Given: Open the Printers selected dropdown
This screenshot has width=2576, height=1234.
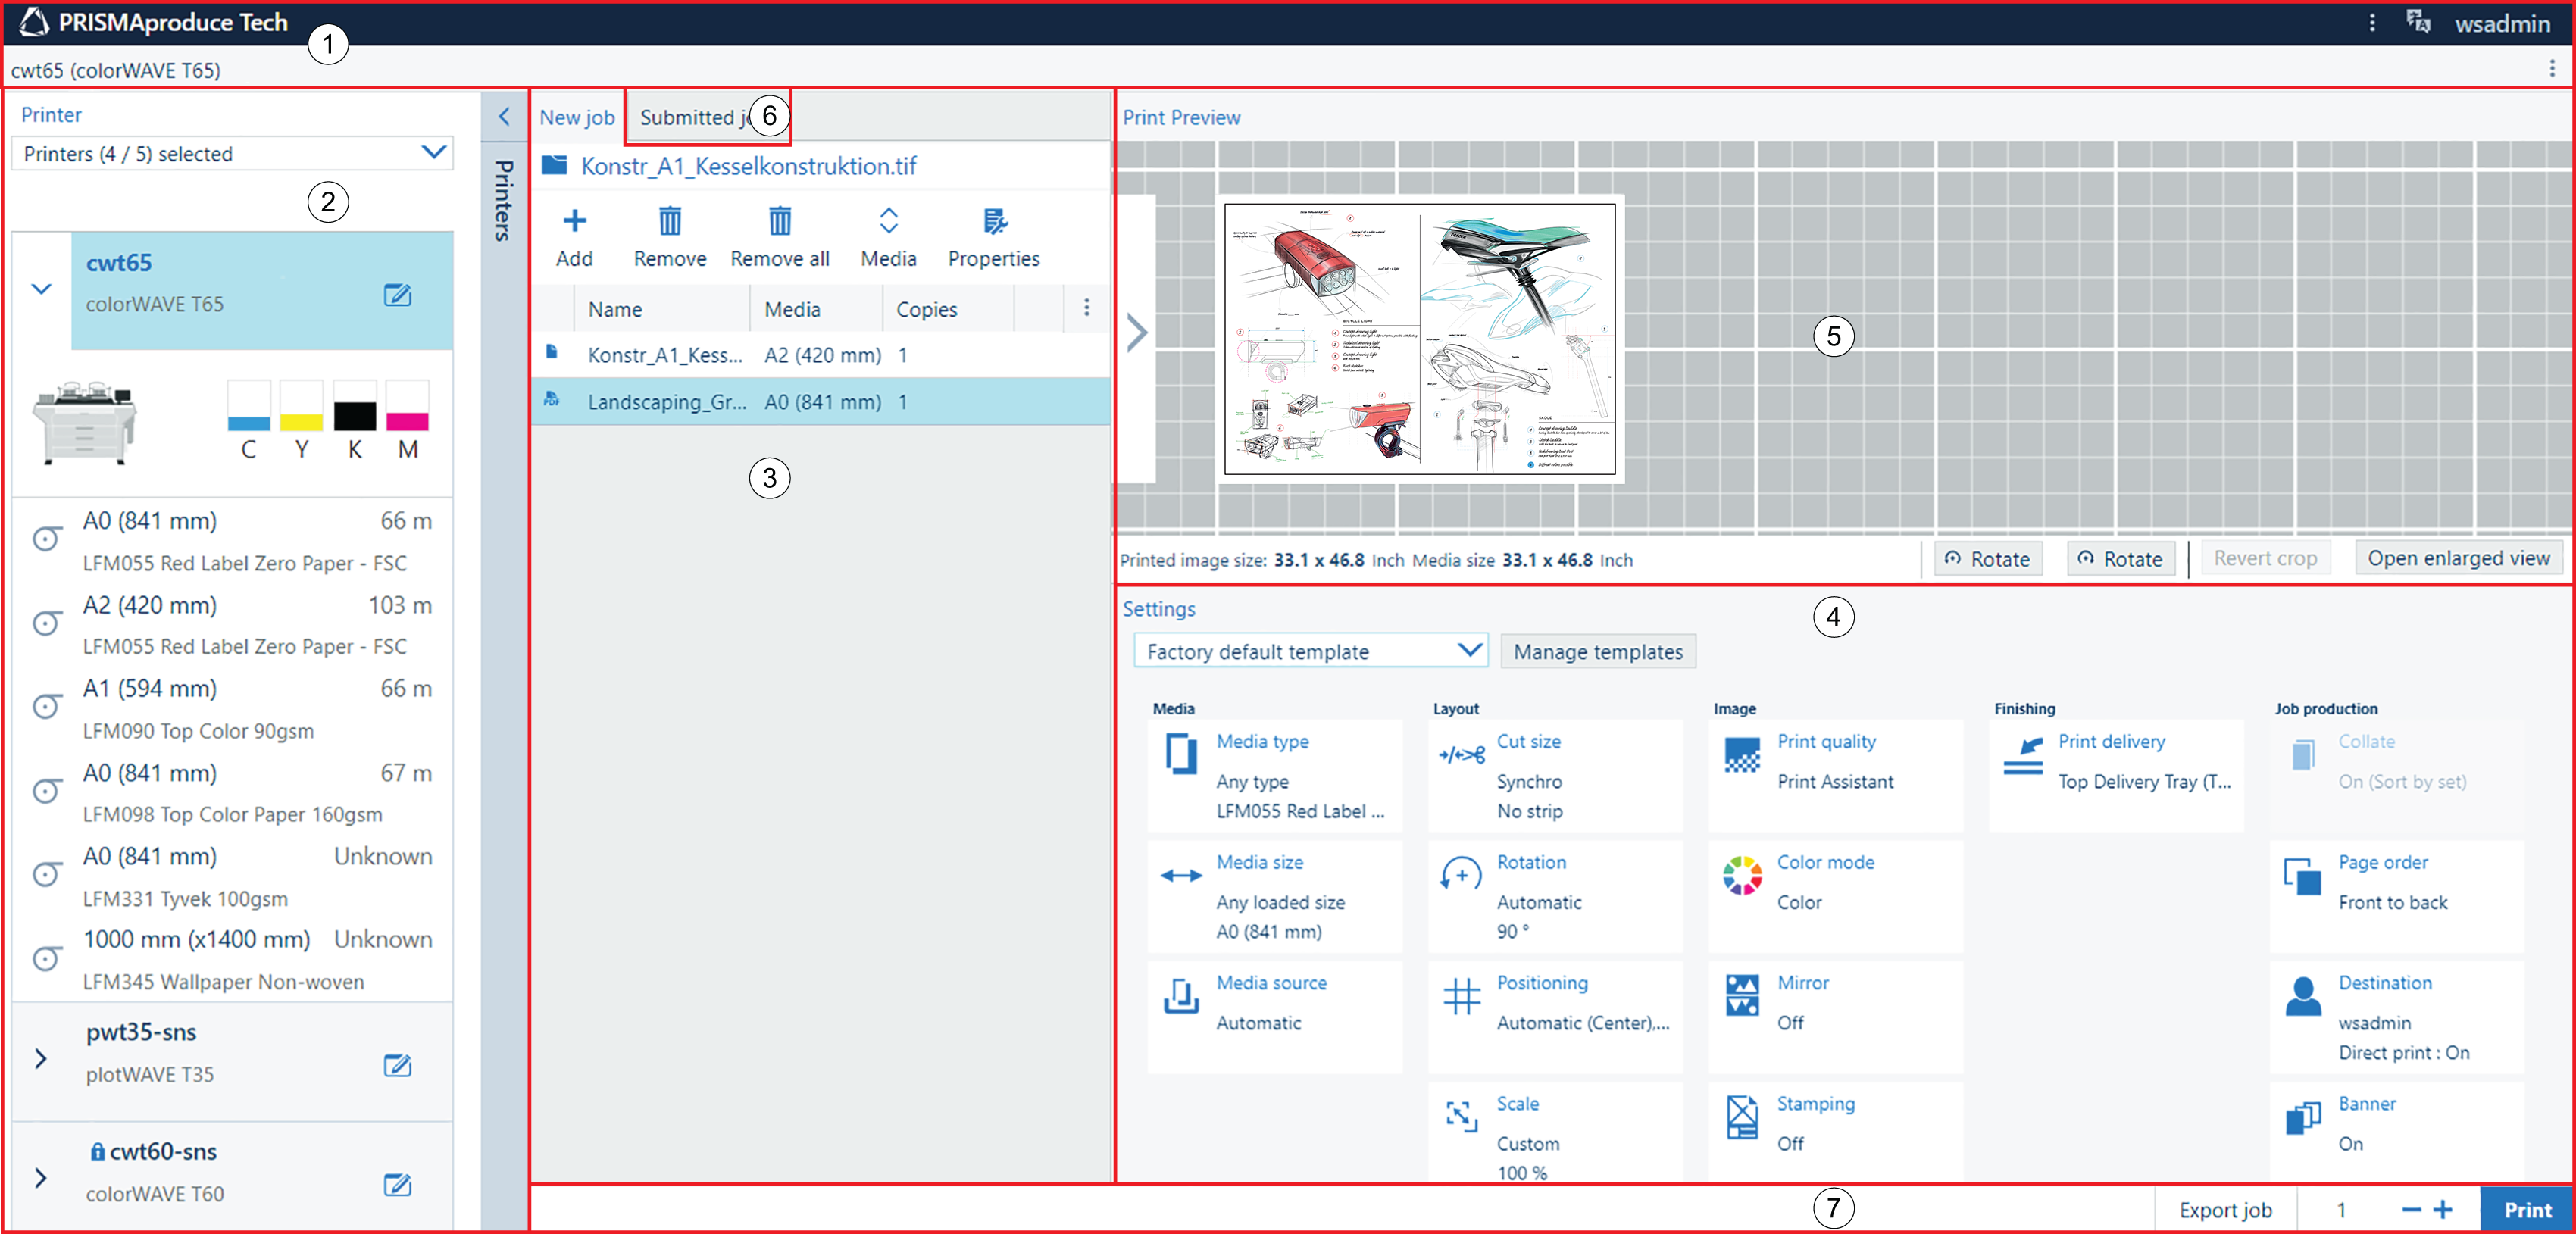Looking at the screenshot, I should (x=232, y=153).
